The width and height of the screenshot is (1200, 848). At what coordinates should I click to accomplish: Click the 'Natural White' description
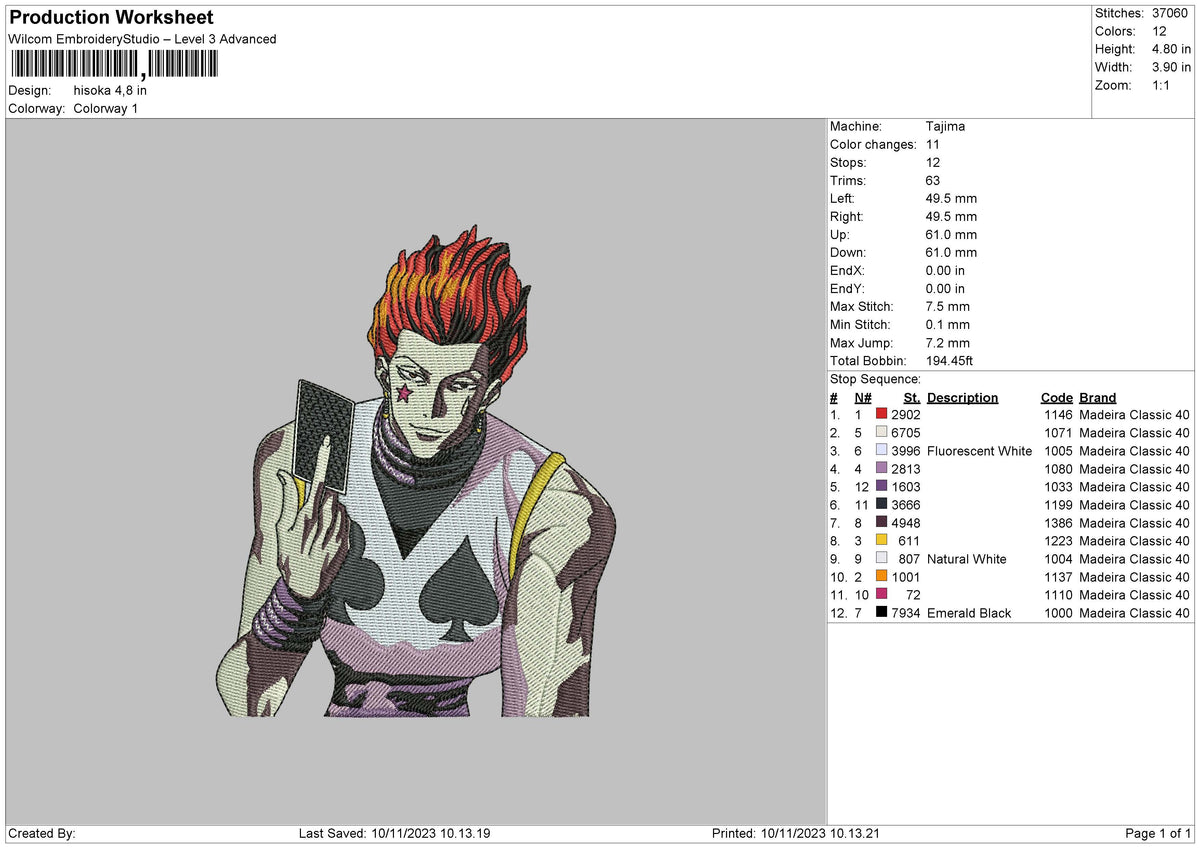point(967,559)
